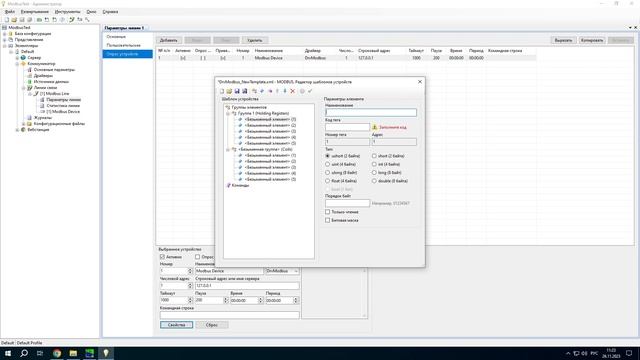
Task: Collapse the (Coils) group in the template tree
Action: [228, 149]
